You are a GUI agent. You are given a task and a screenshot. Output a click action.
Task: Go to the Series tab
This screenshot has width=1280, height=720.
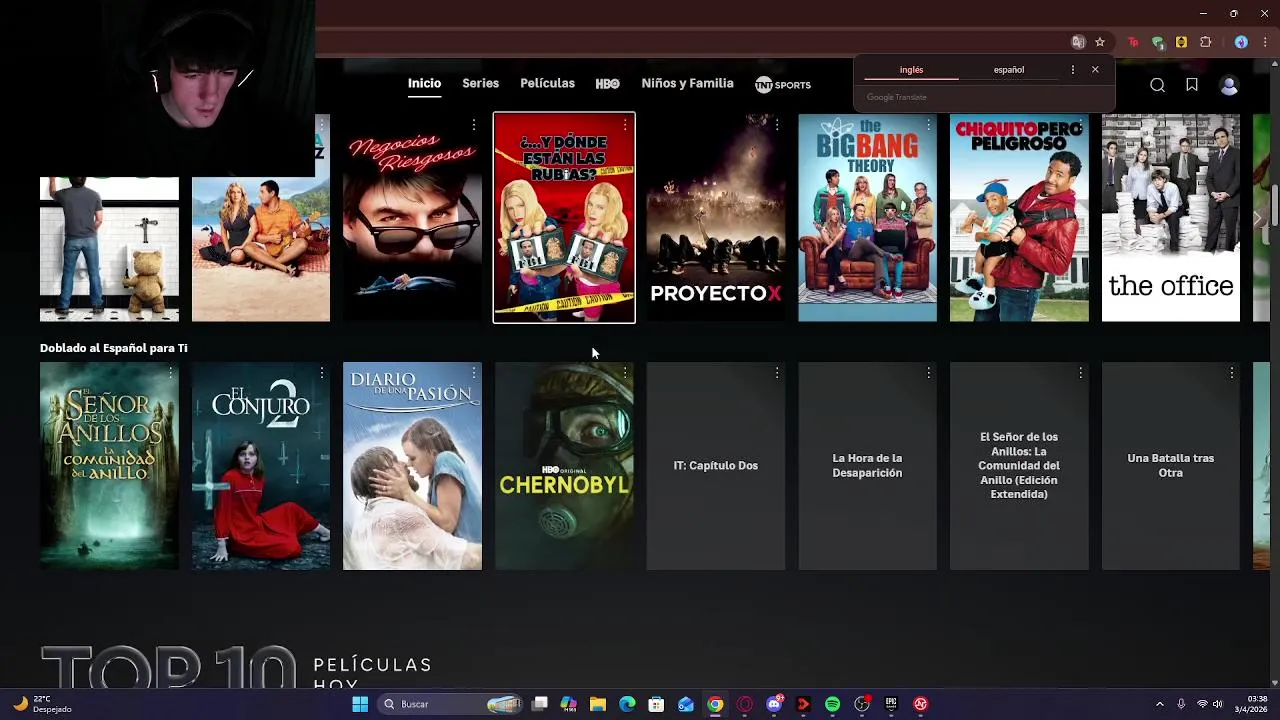coord(480,84)
